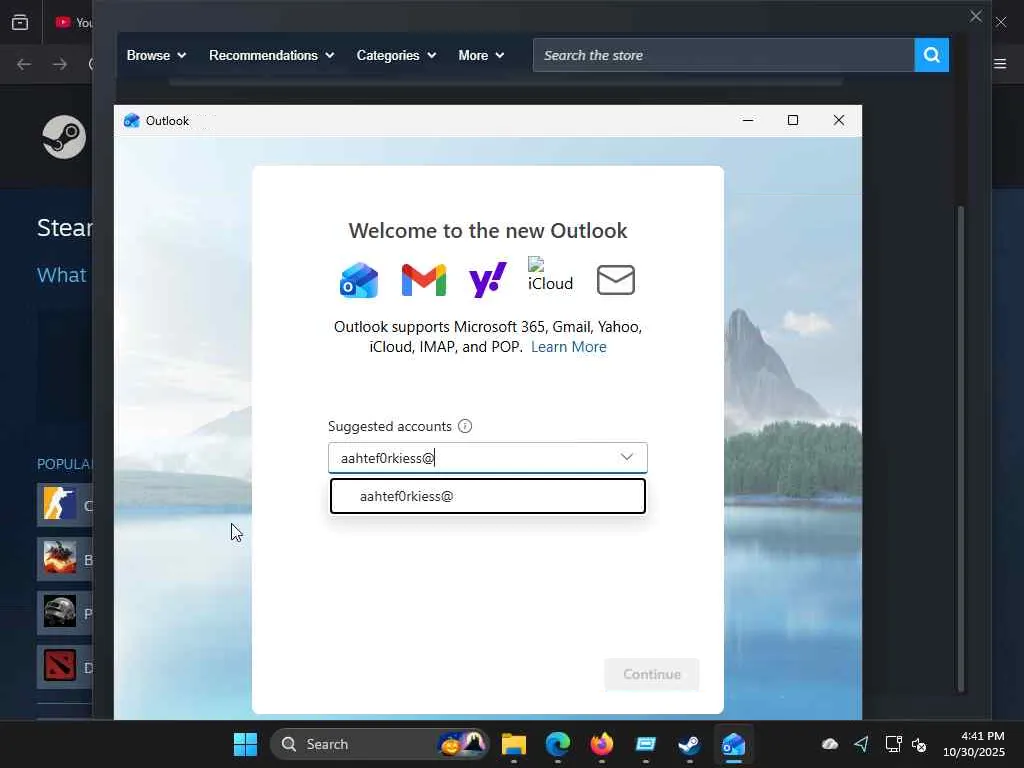1024x768 pixels.
Task: Minimize the Outlook window
Action: [x=748, y=120]
